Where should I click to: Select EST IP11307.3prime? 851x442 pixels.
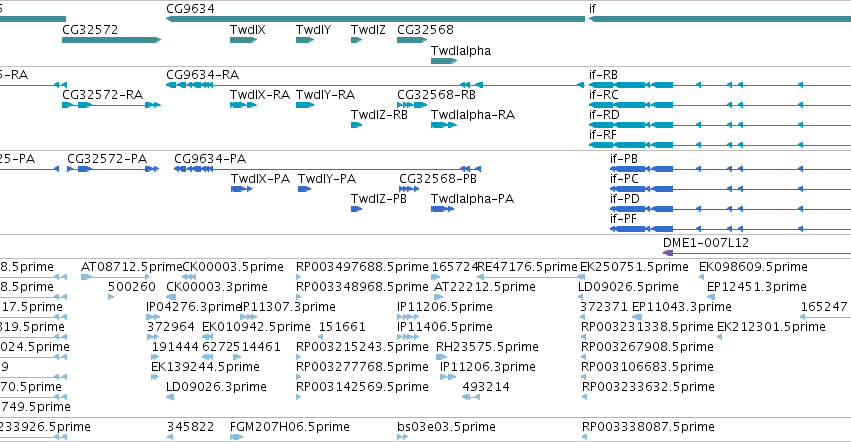click(x=249, y=317)
